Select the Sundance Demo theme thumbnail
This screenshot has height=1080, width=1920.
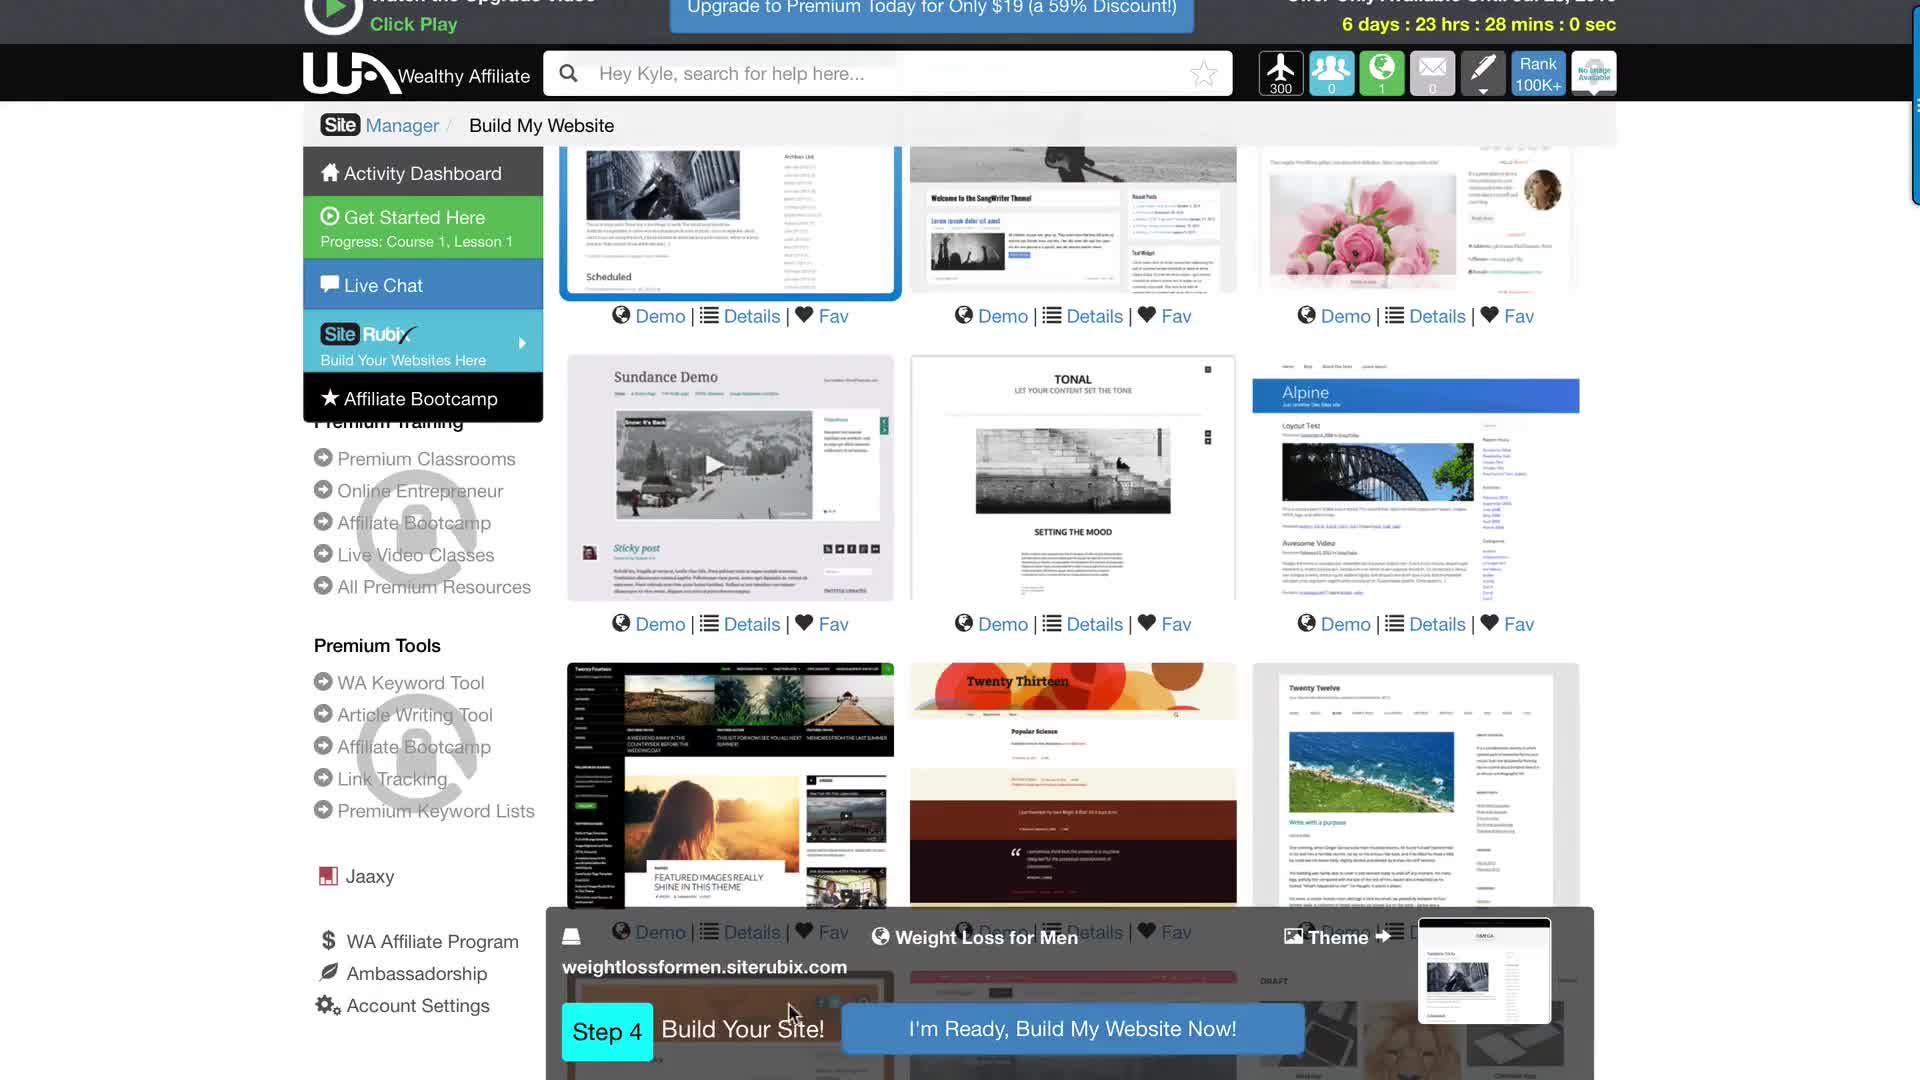pos(730,478)
